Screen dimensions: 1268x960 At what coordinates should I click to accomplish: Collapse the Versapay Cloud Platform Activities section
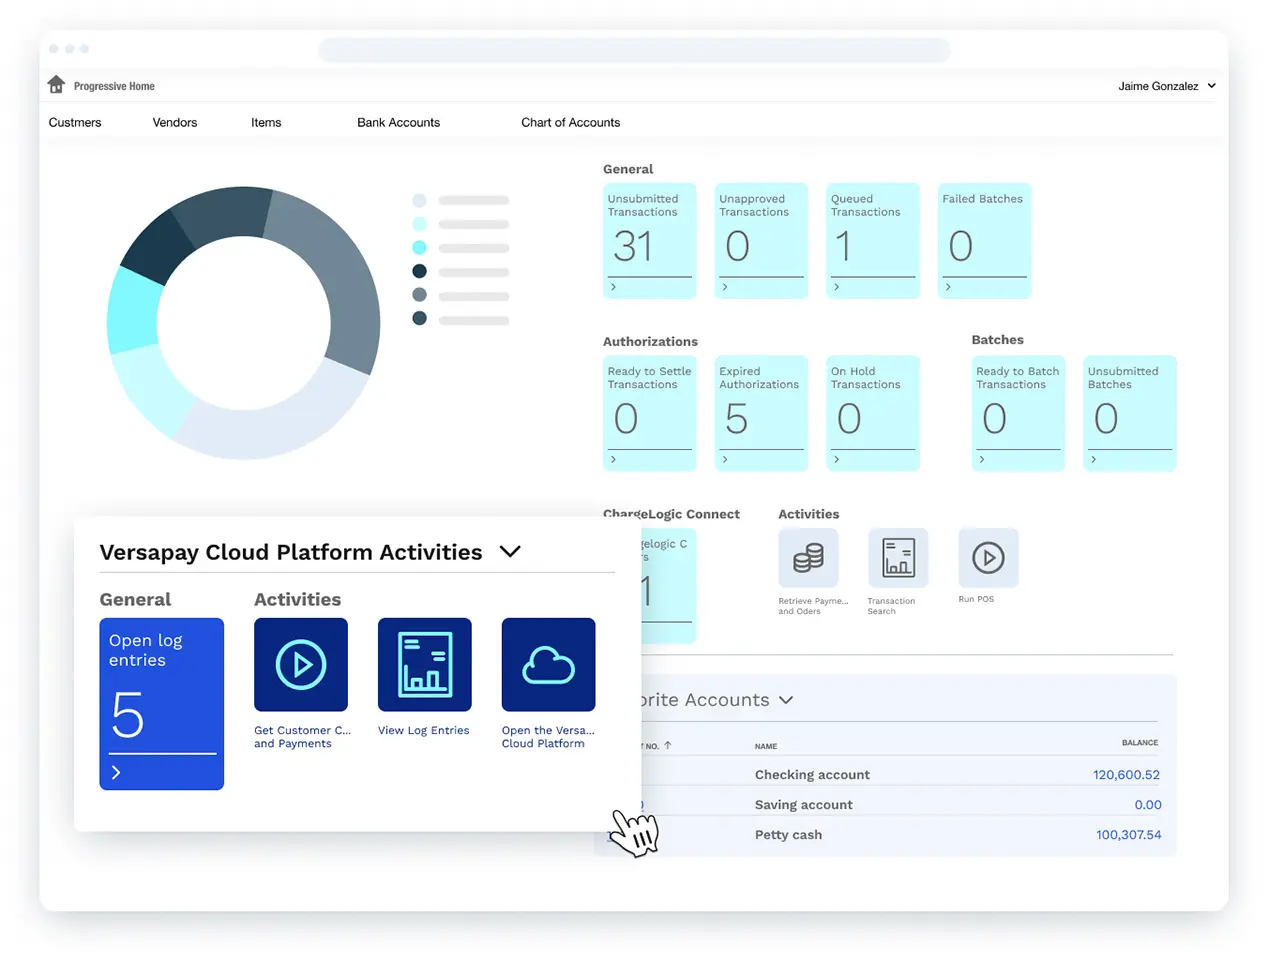510,551
